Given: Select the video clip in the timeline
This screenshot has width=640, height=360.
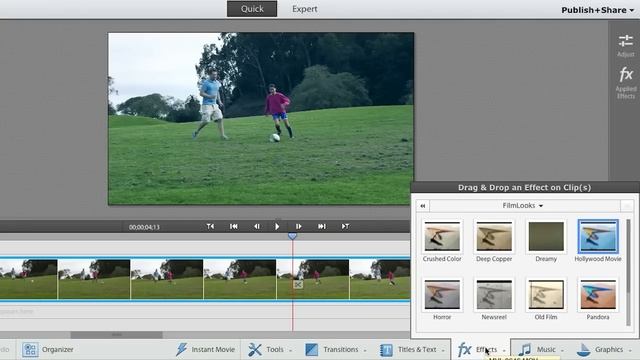Looking at the screenshot, I should [205, 280].
